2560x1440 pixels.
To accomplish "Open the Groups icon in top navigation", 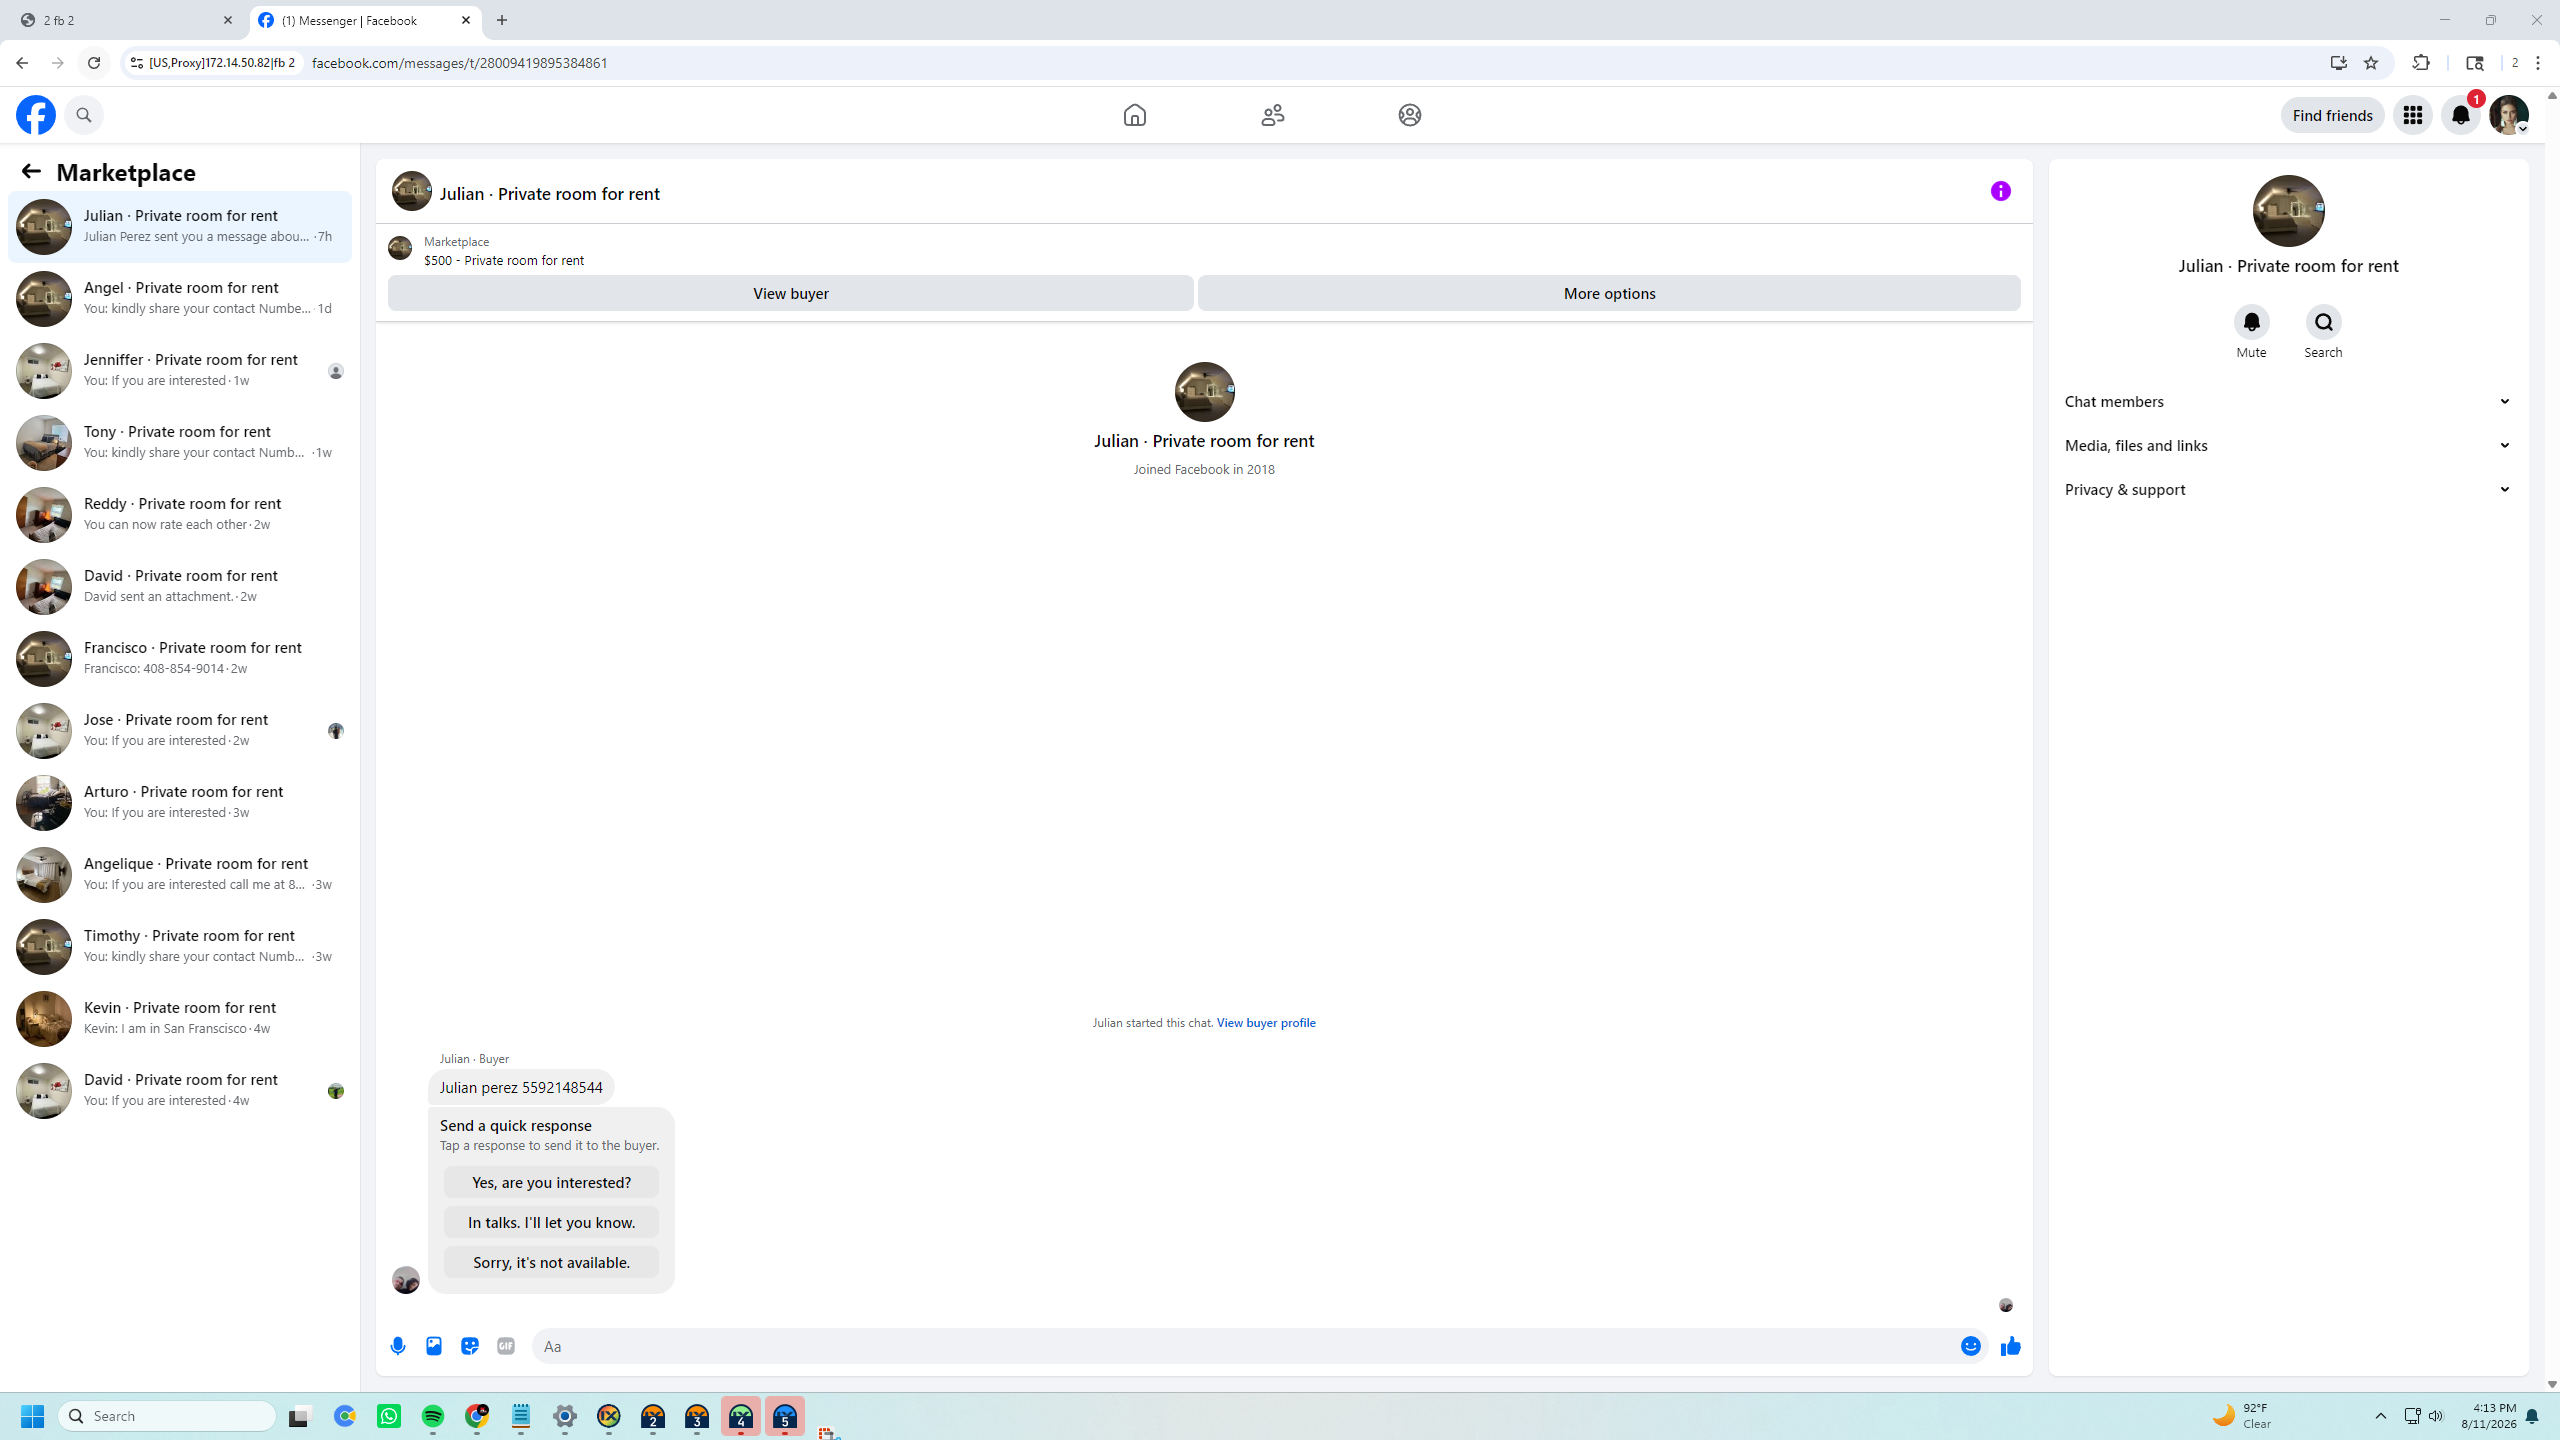I will pos(1409,115).
